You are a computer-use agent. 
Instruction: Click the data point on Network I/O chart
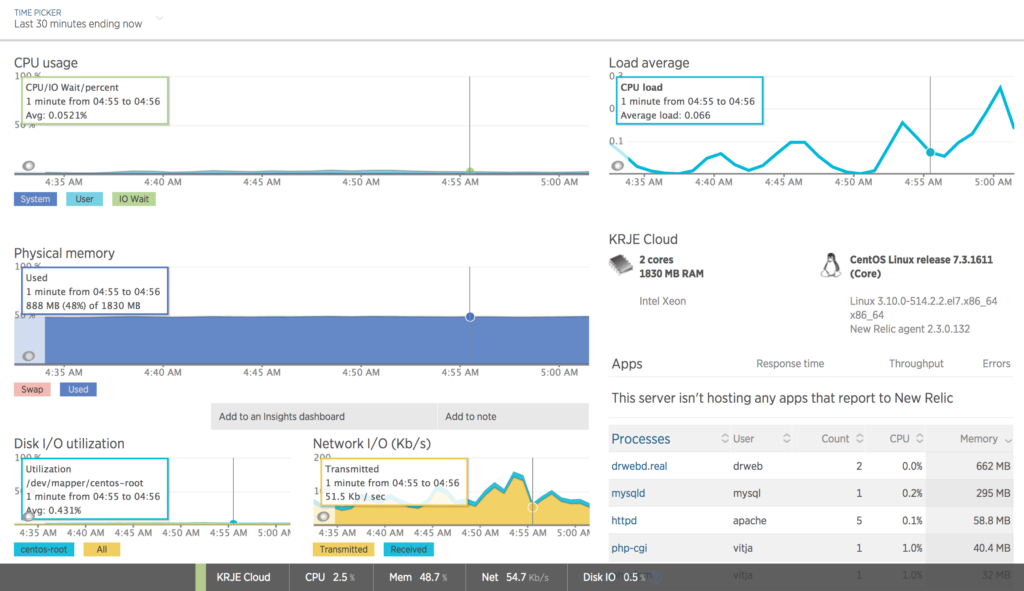tap(532, 507)
